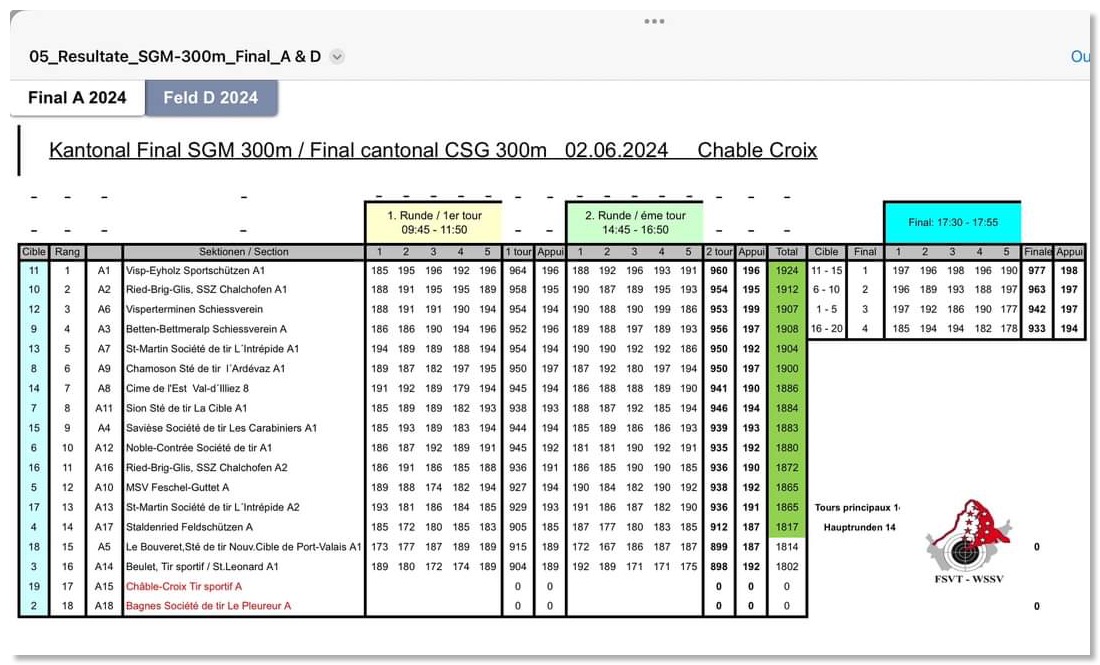Switch to the Final A 2024 tab
1100x665 pixels.
click(77, 98)
